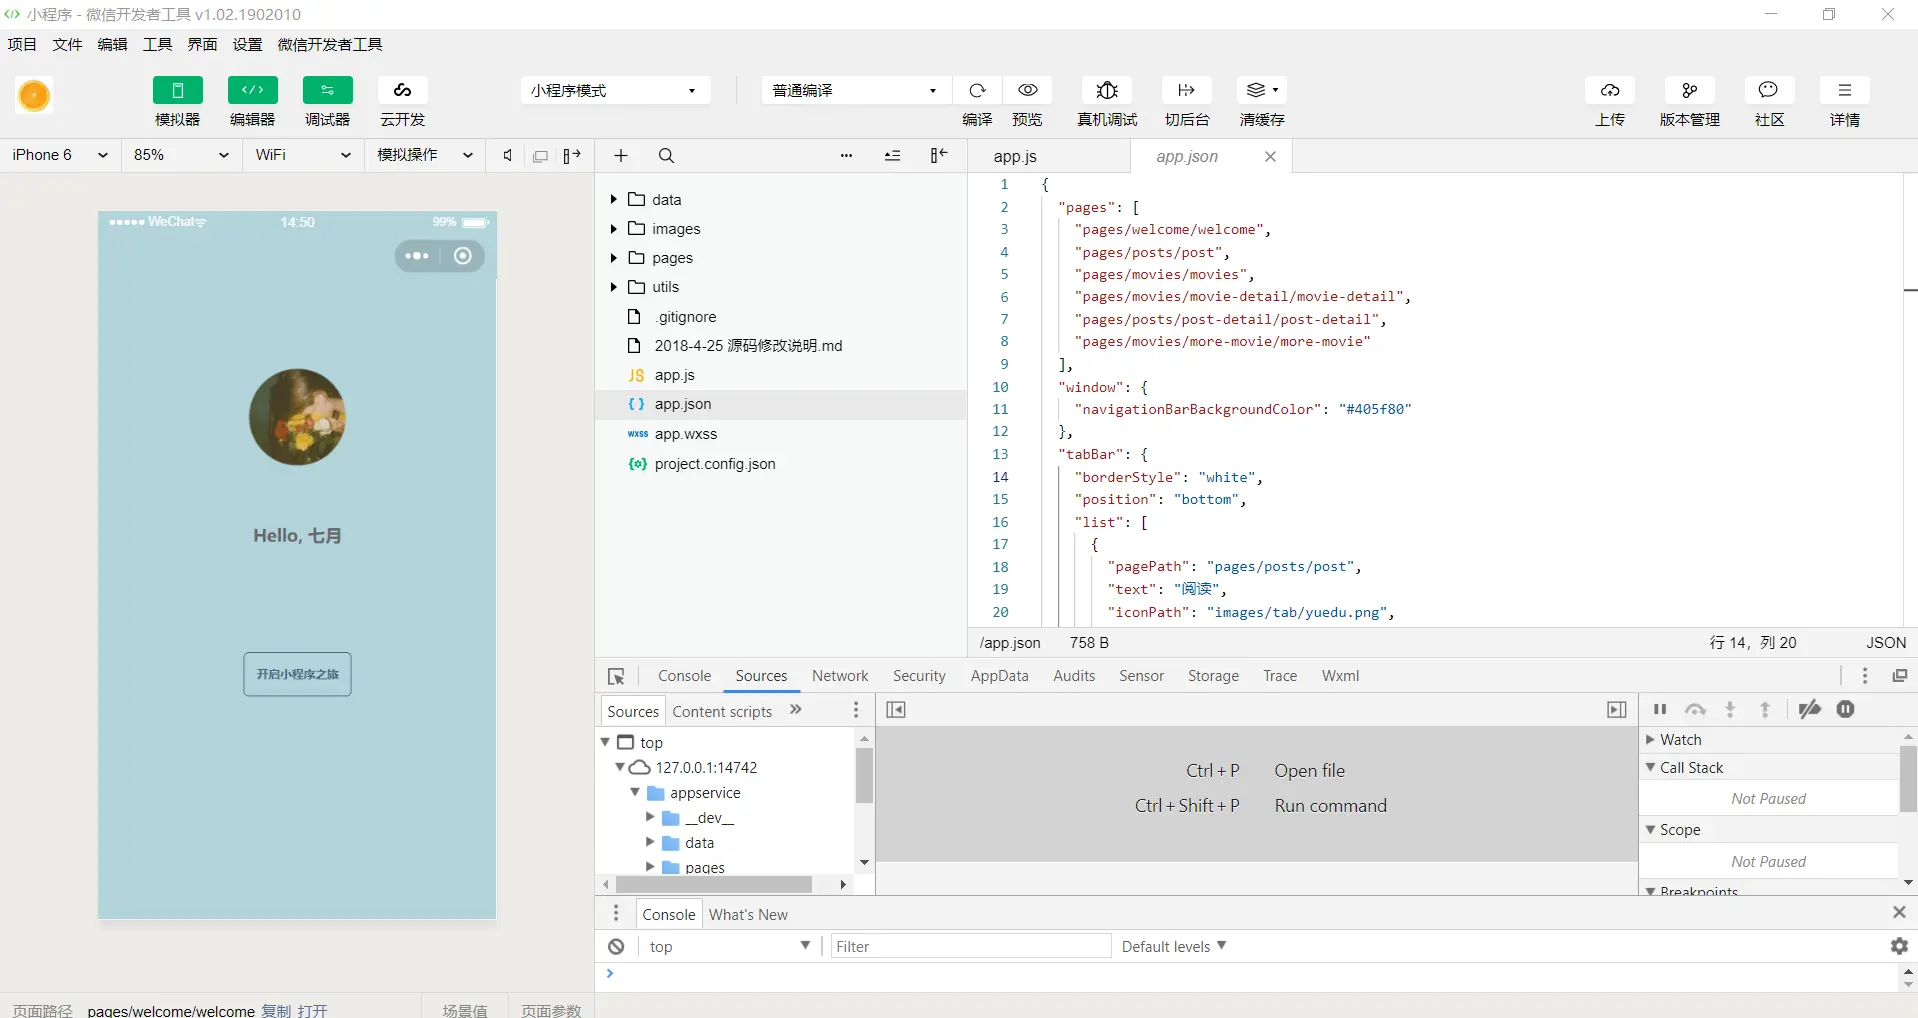Search files with magnifier icon

pos(666,155)
